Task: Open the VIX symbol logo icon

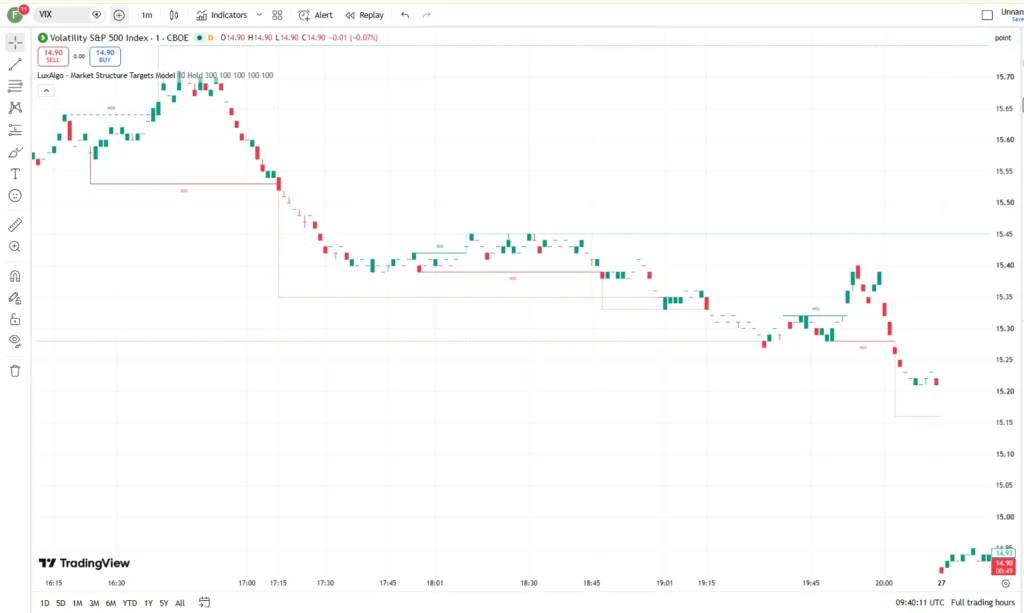Action: point(97,14)
